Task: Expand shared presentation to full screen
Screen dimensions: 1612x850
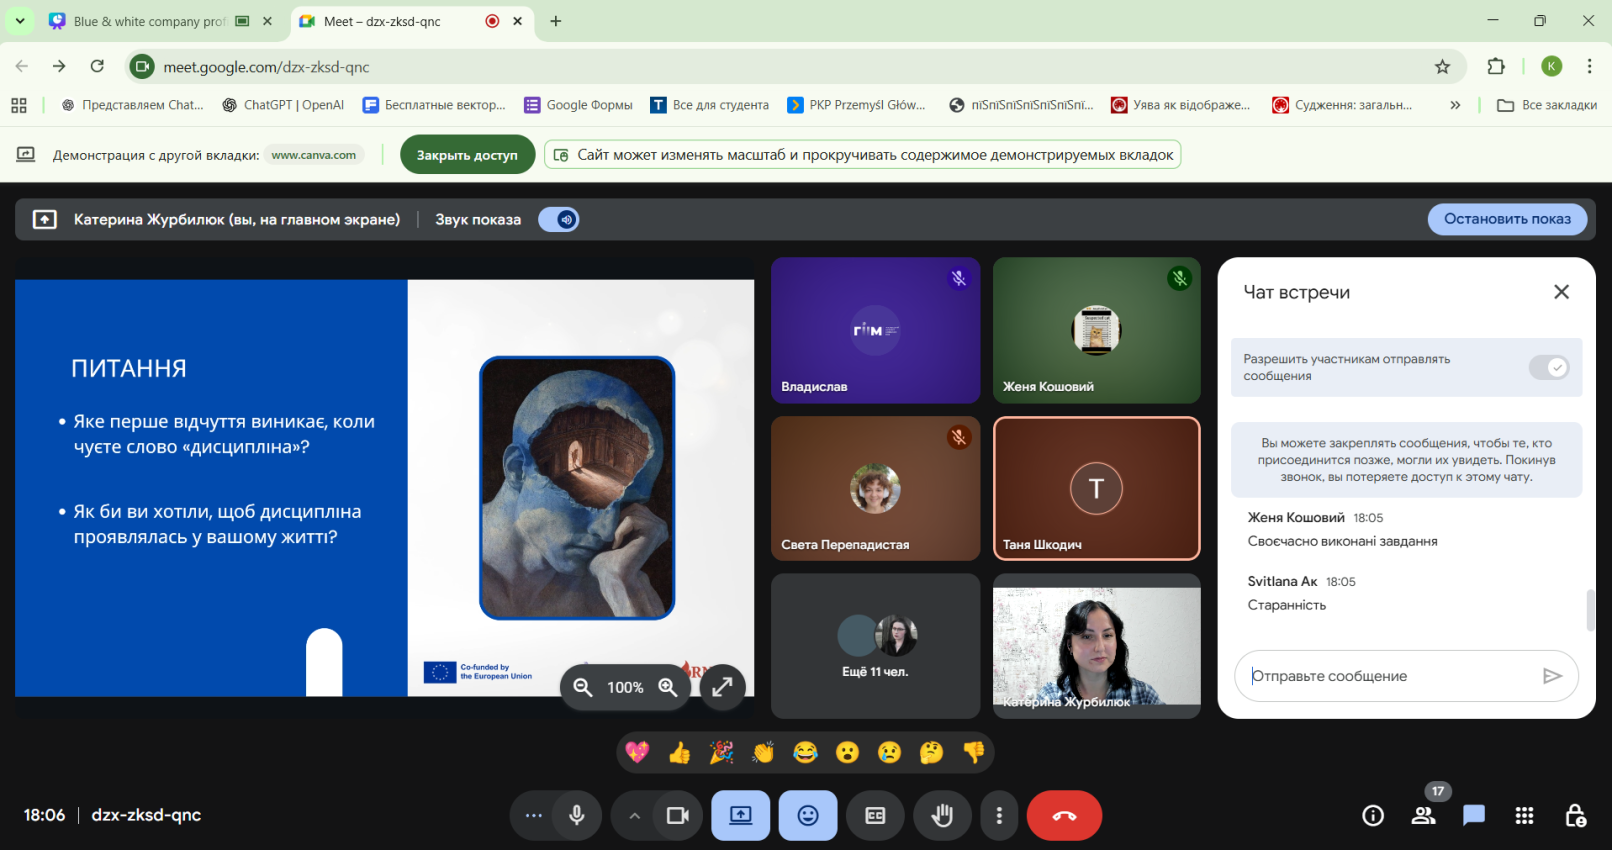Action: point(722,687)
